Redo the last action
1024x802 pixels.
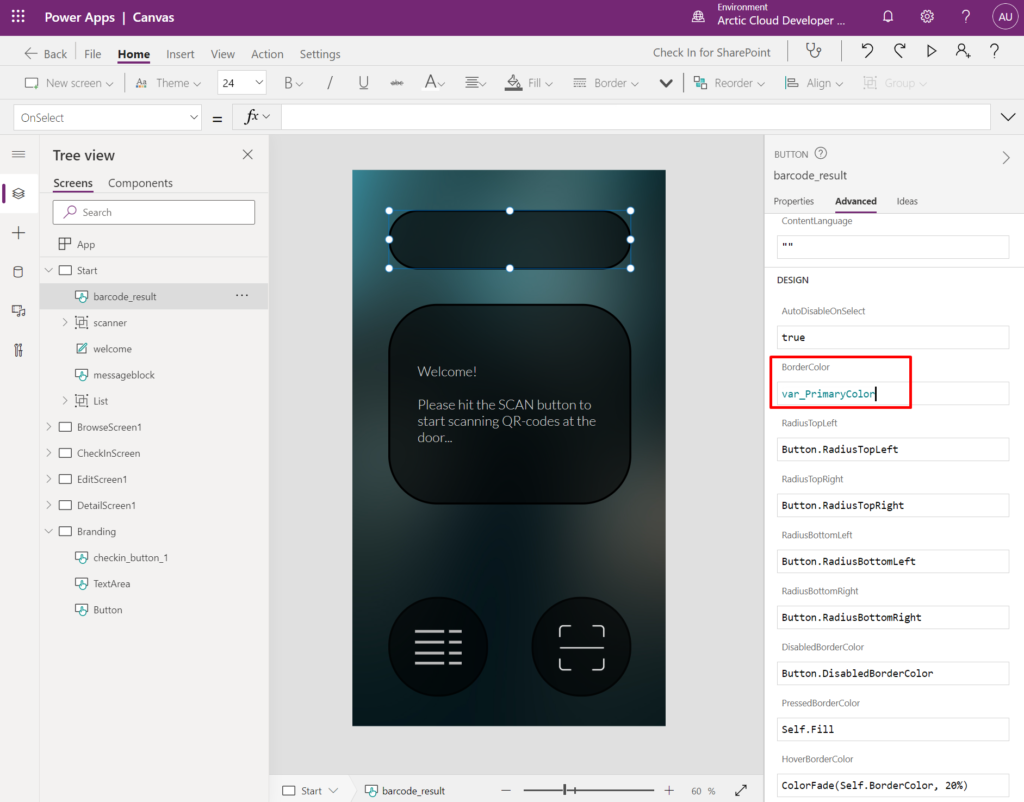click(x=899, y=51)
